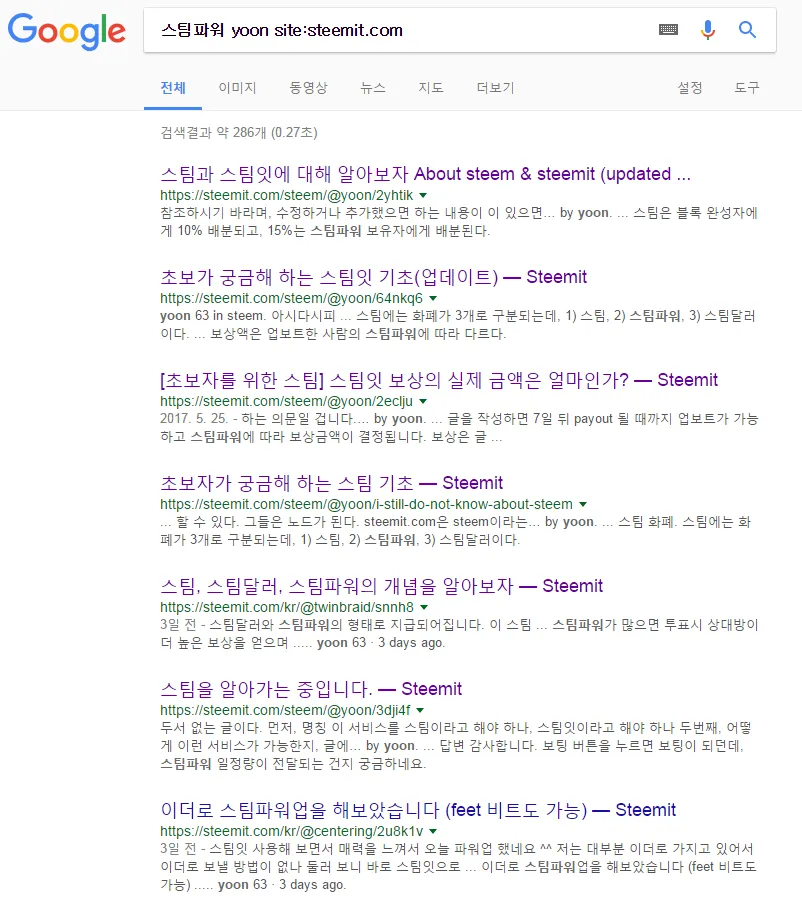Expand dropdown arrow beside @yoon/2yhtik URL
The image size is (802, 904).
pos(423,195)
